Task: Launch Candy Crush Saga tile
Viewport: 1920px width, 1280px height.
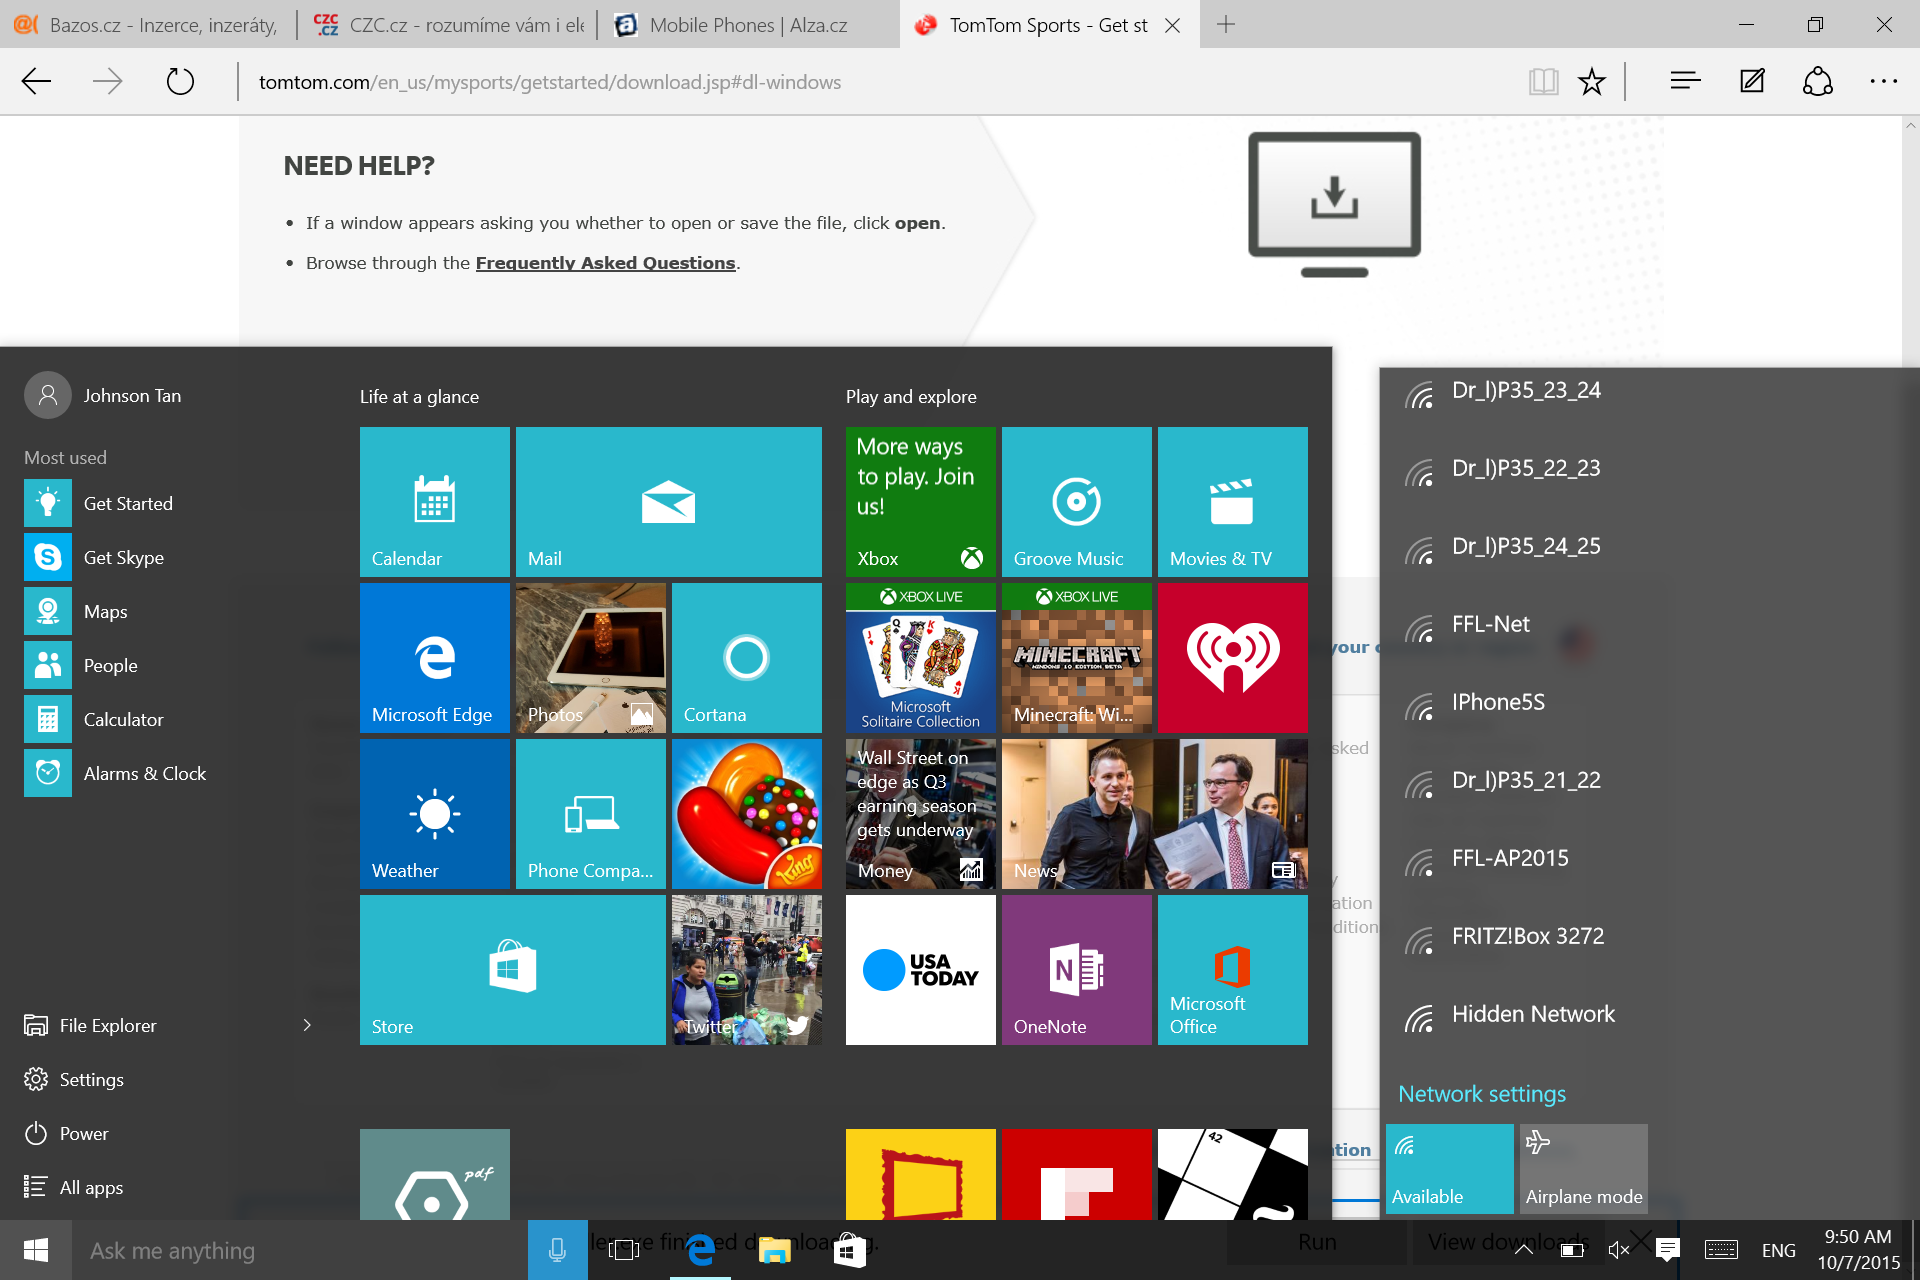Action: 746,813
